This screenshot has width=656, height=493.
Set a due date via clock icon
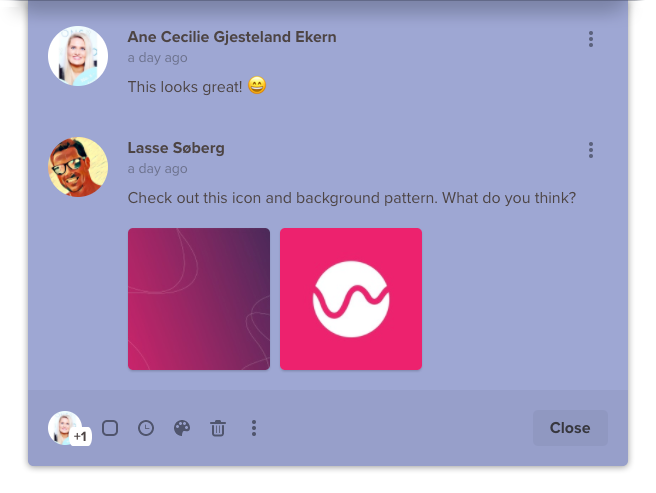146,428
